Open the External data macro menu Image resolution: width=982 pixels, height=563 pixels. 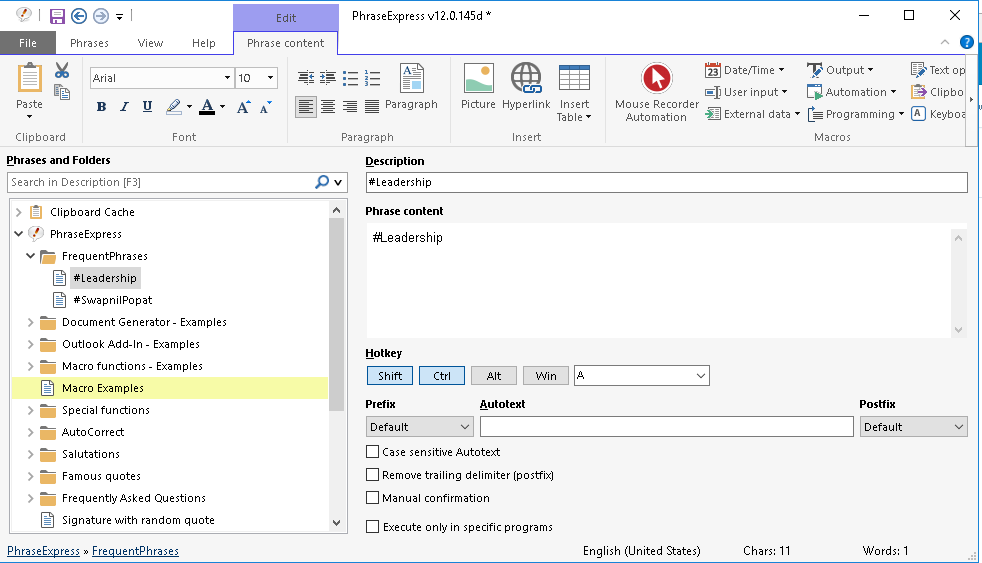point(752,114)
